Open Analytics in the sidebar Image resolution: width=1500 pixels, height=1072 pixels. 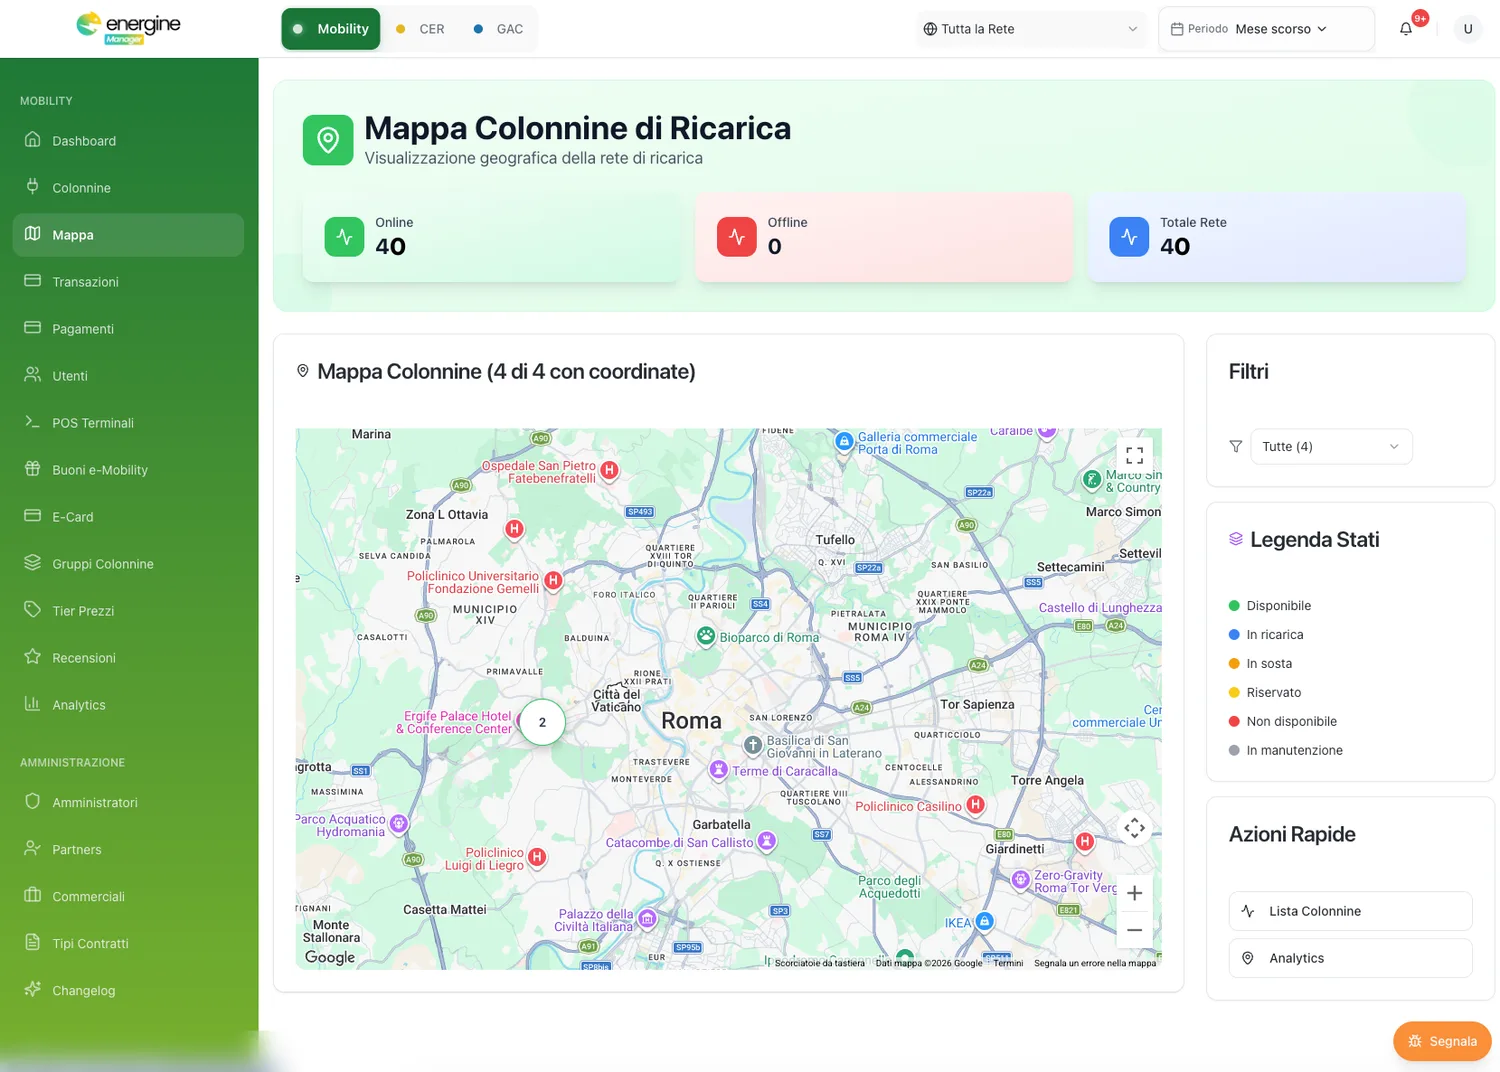128,705
